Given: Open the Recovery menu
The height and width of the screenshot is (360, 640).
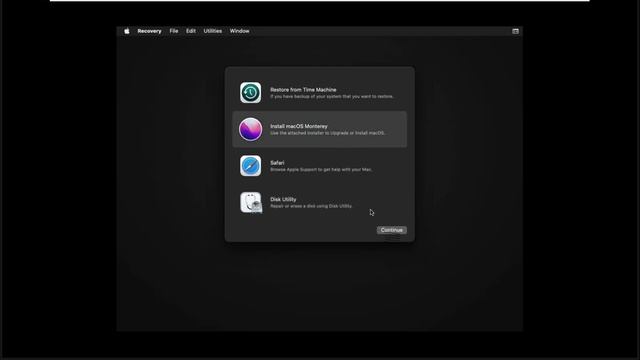Looking at the screenshot, I should pyautogui.click(x=149, y=31).
